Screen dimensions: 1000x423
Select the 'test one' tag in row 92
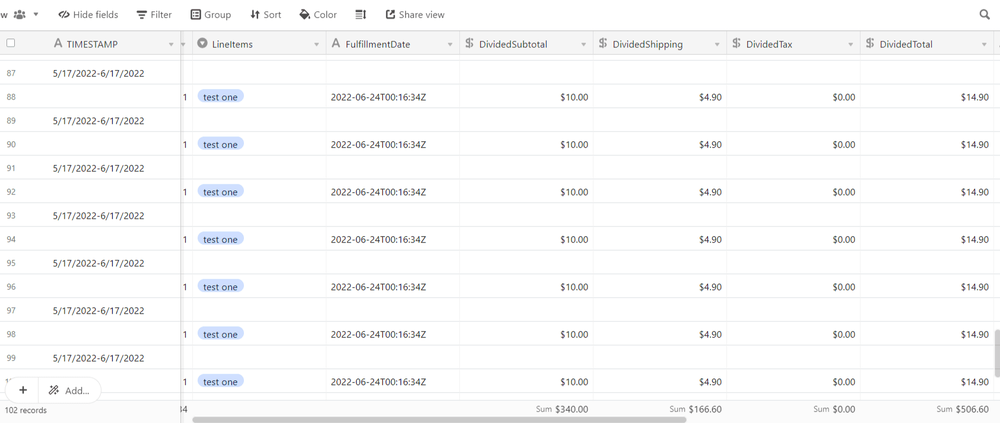(x=221, y=191)
